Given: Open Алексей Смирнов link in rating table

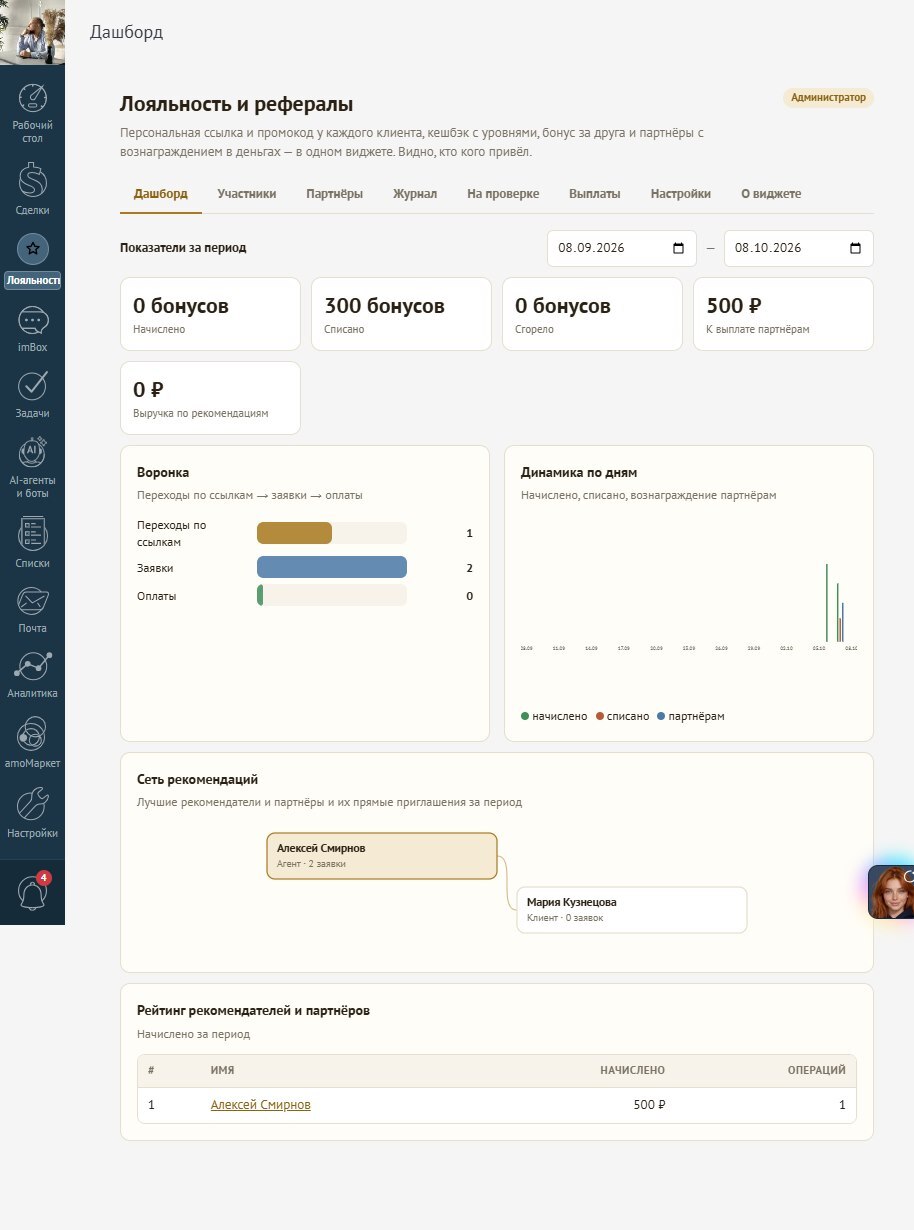Looking at the screenshot, I should click(x=261, y=1105).
